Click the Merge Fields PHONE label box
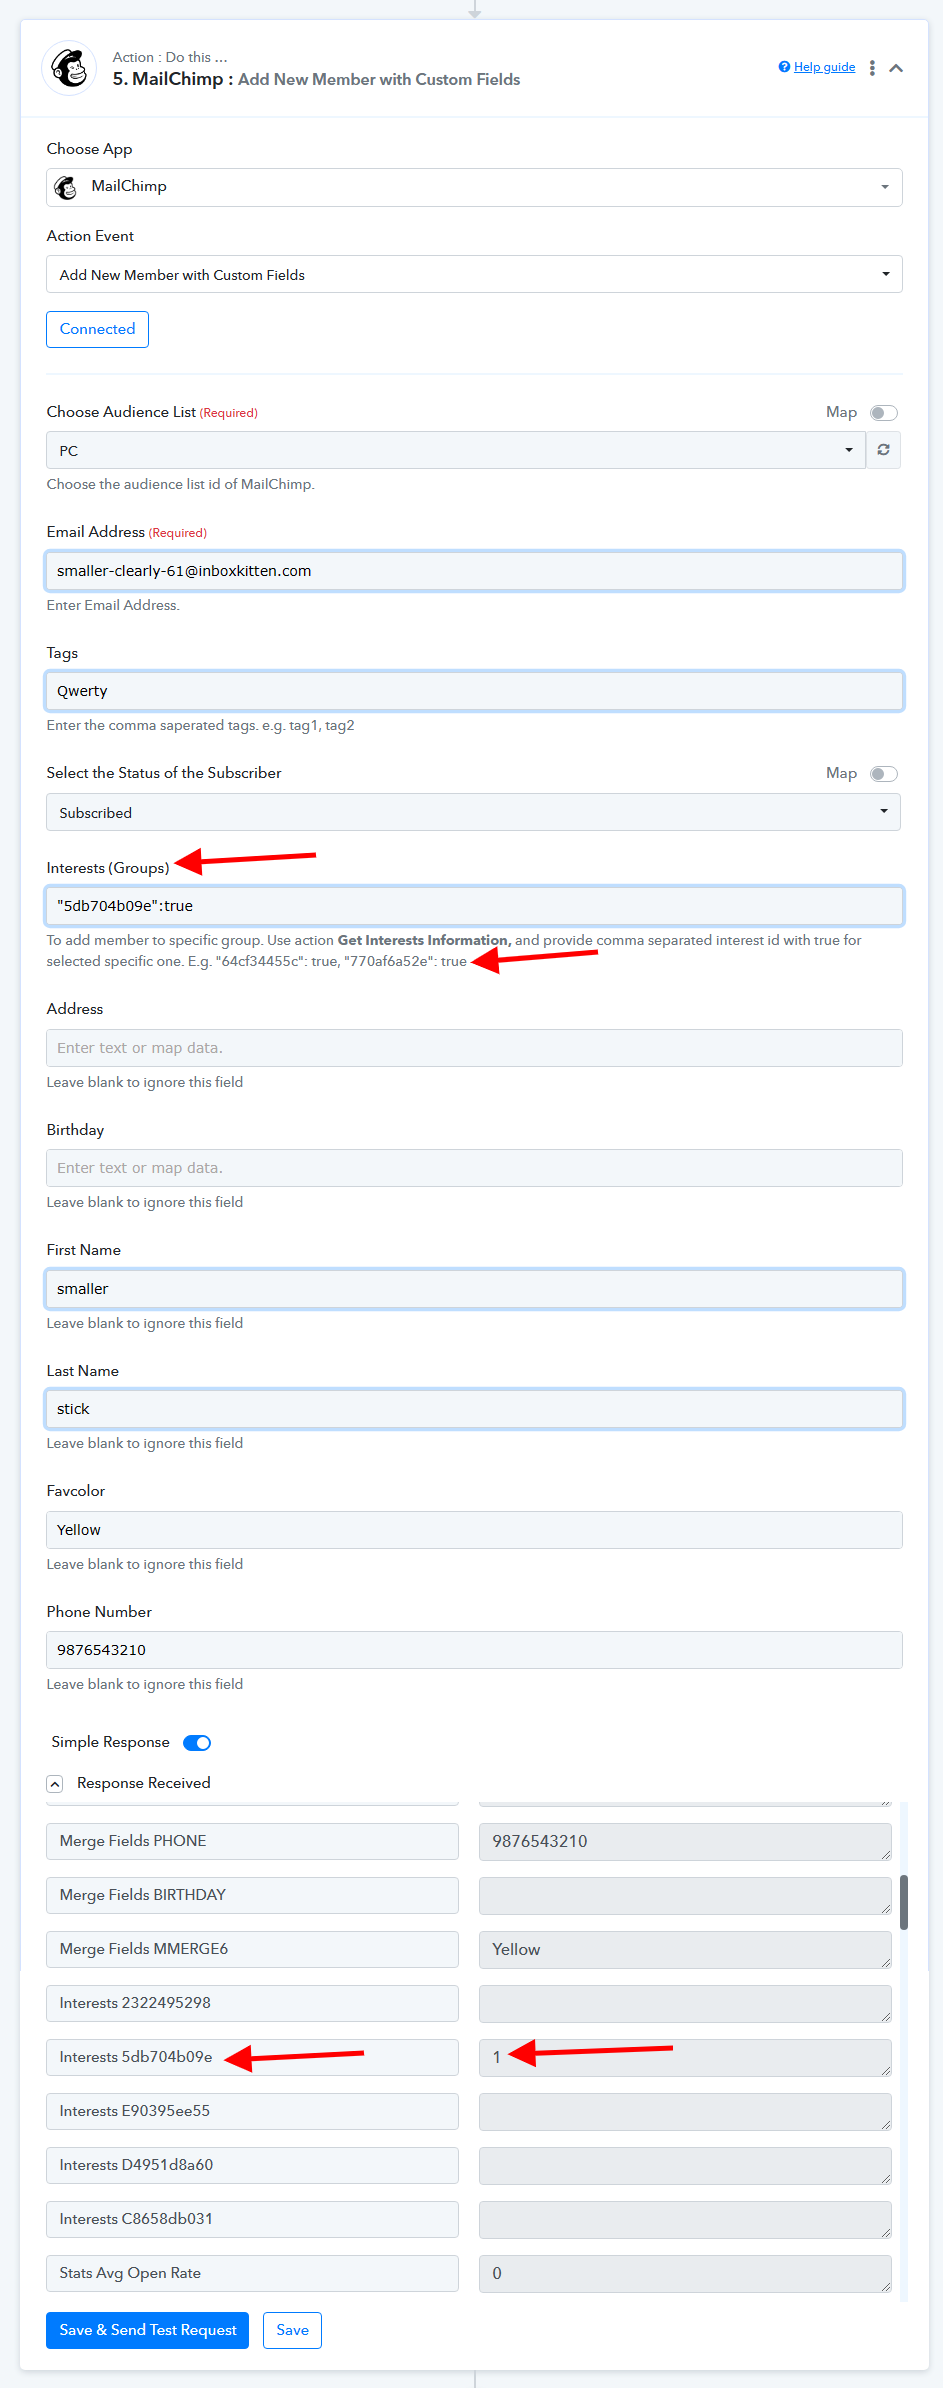This screenshot has height=2388, width=943. click(252, 1841)
